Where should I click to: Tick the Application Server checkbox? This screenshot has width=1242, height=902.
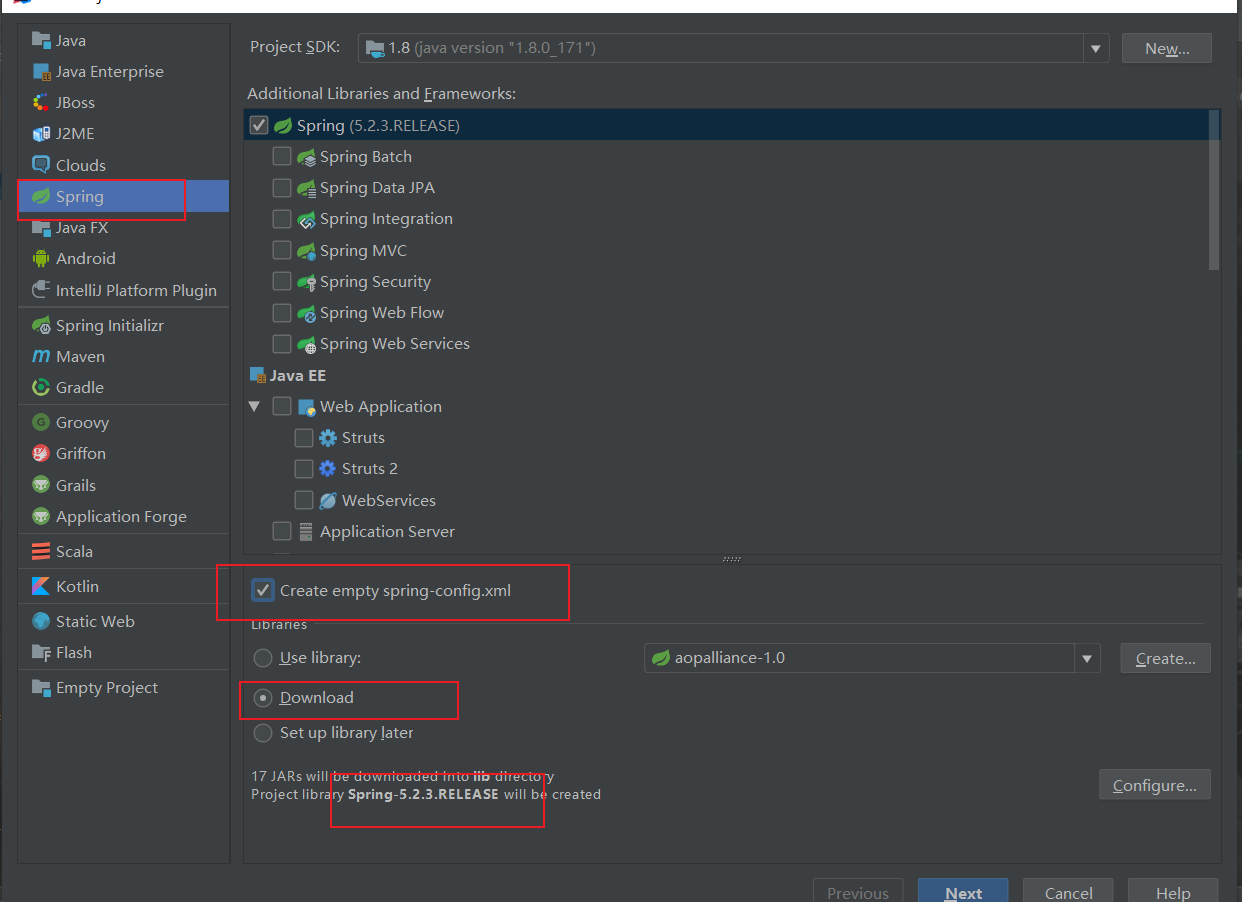click(x=282, y=531)
